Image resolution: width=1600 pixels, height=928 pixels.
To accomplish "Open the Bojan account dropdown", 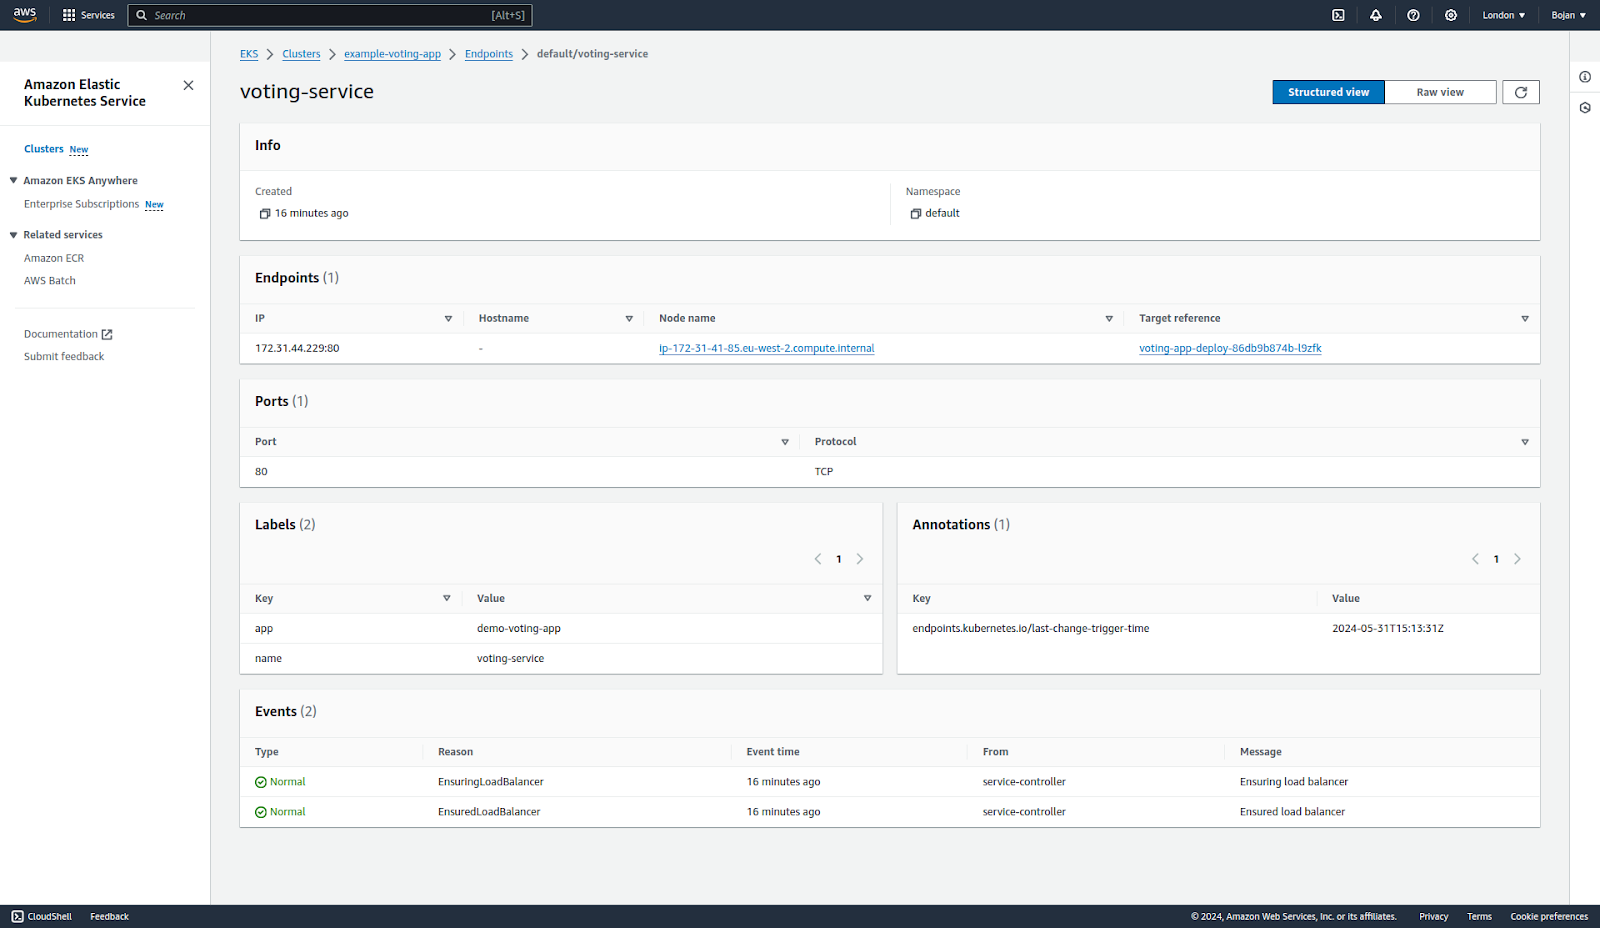I will pos(1568,15).
